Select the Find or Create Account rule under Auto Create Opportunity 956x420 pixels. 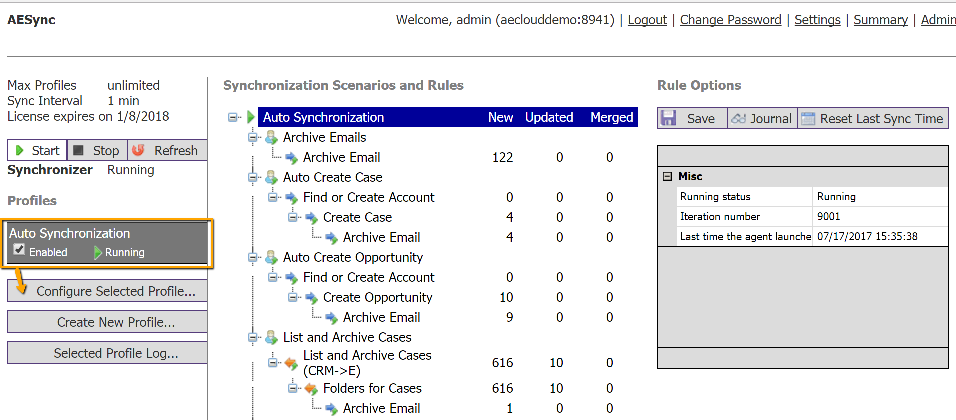coord(368,277)
